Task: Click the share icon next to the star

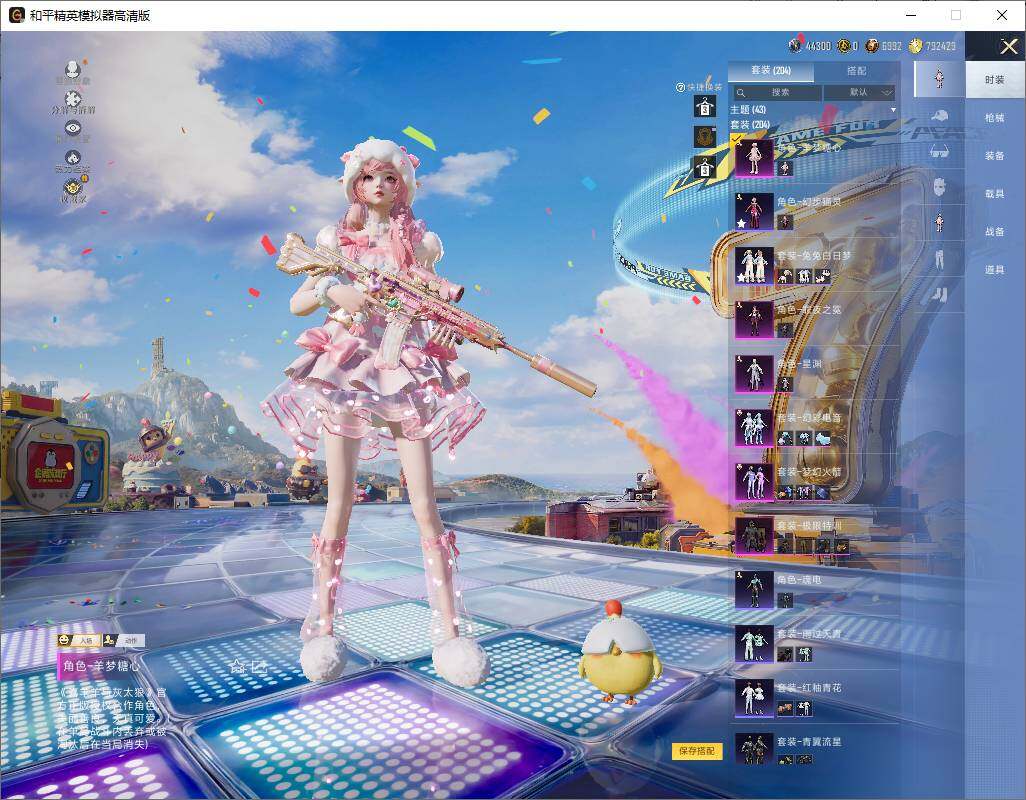Action: click(260, 665)
